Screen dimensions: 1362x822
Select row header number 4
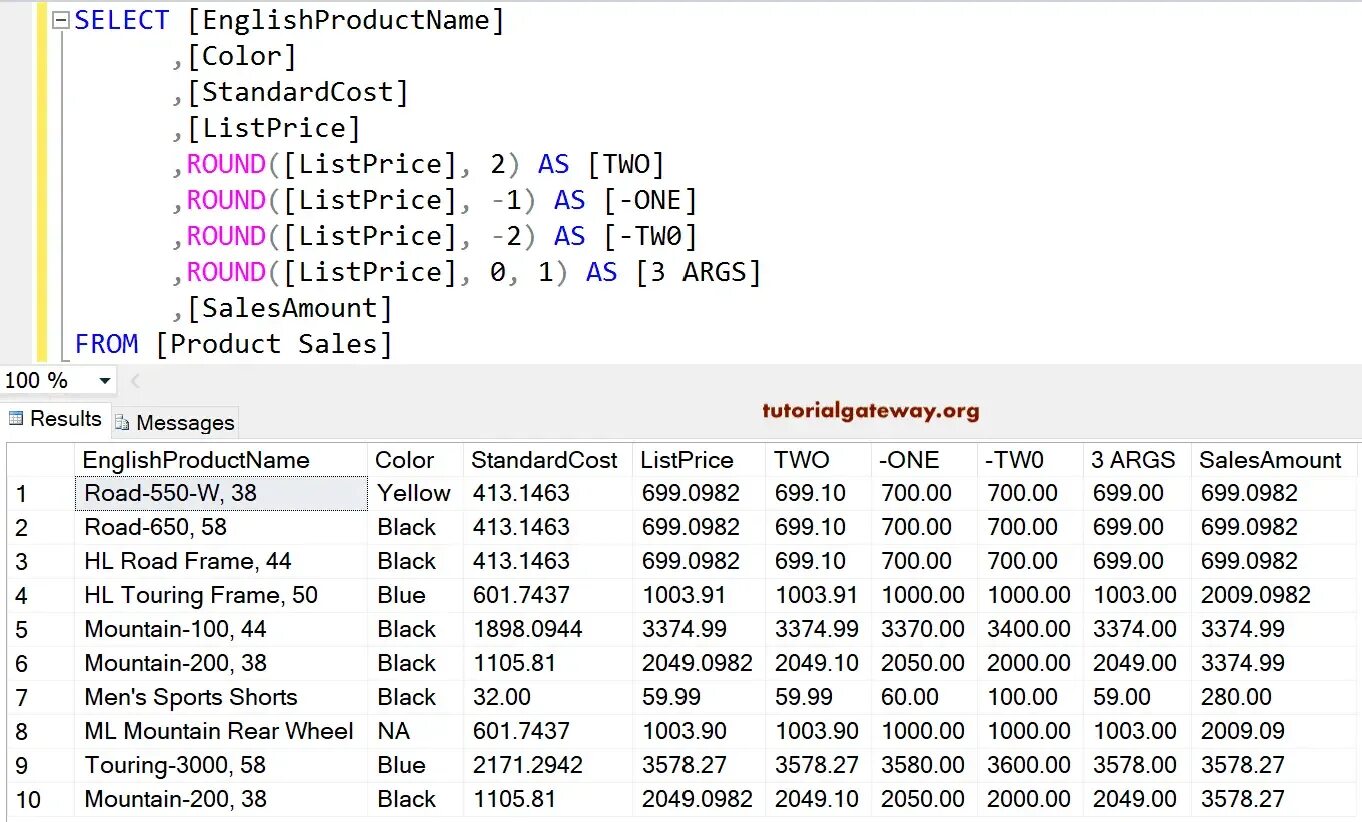[x=40, y=596]
